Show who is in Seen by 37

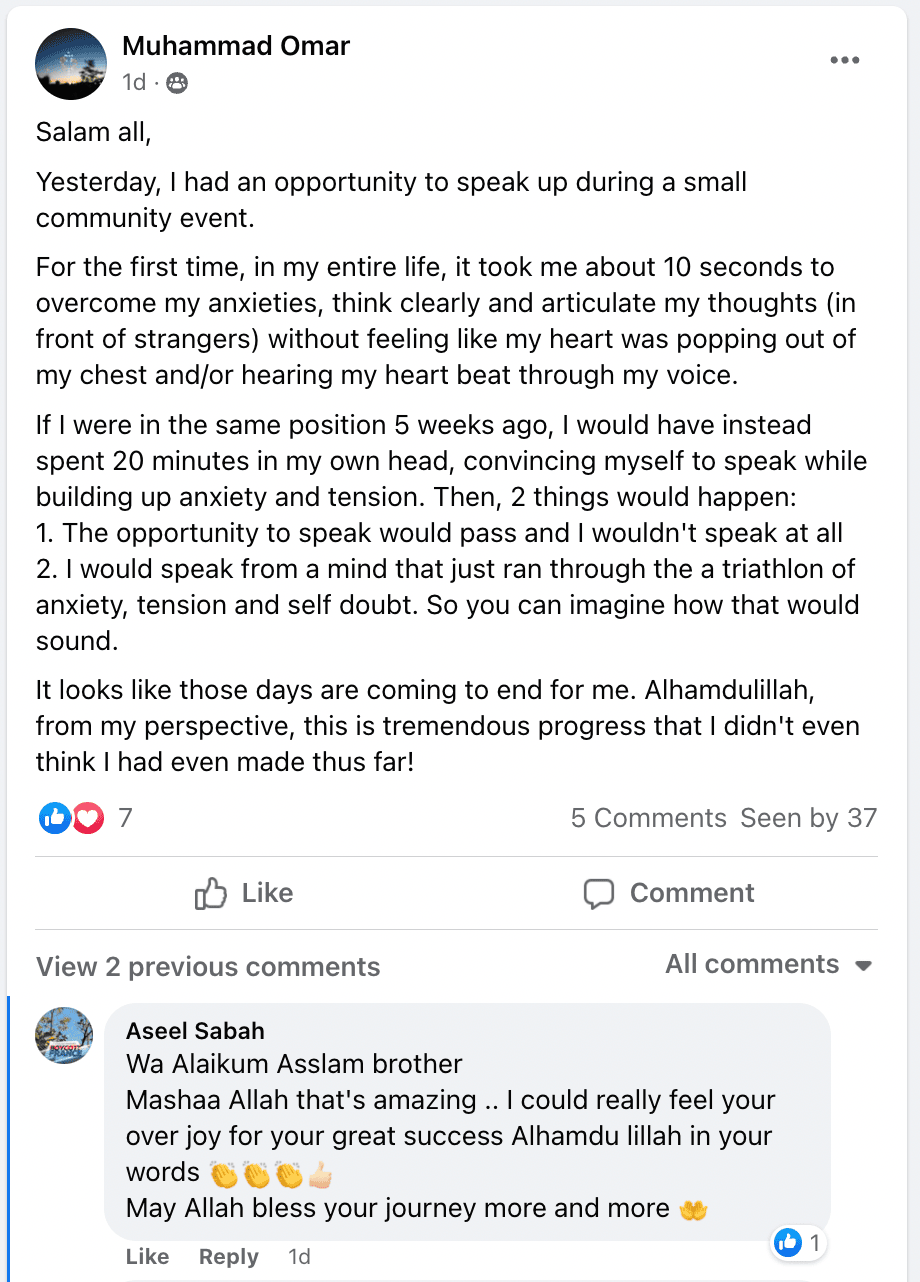click(x=808, y=818)
